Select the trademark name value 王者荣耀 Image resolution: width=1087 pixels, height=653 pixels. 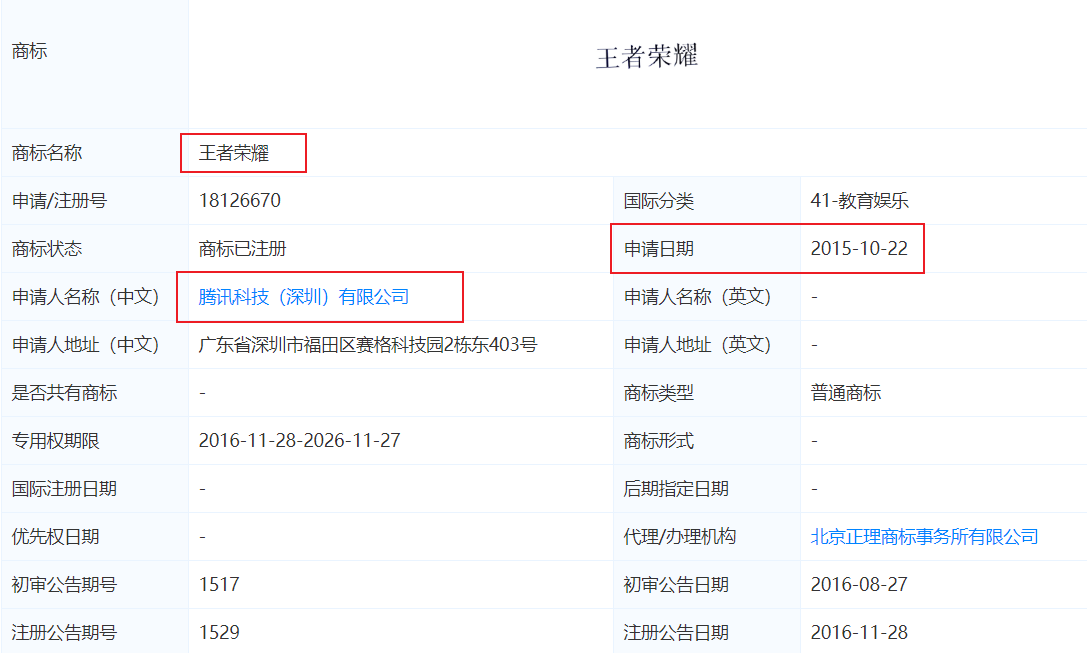click(x=234, y=153)
